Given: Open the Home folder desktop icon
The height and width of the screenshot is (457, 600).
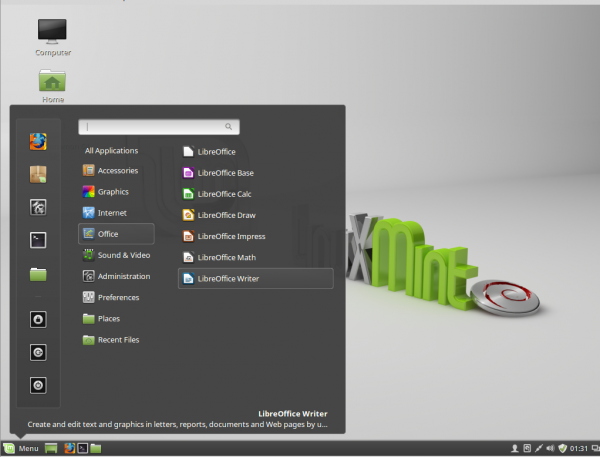Looking at the screenshot, I should 52,86.
